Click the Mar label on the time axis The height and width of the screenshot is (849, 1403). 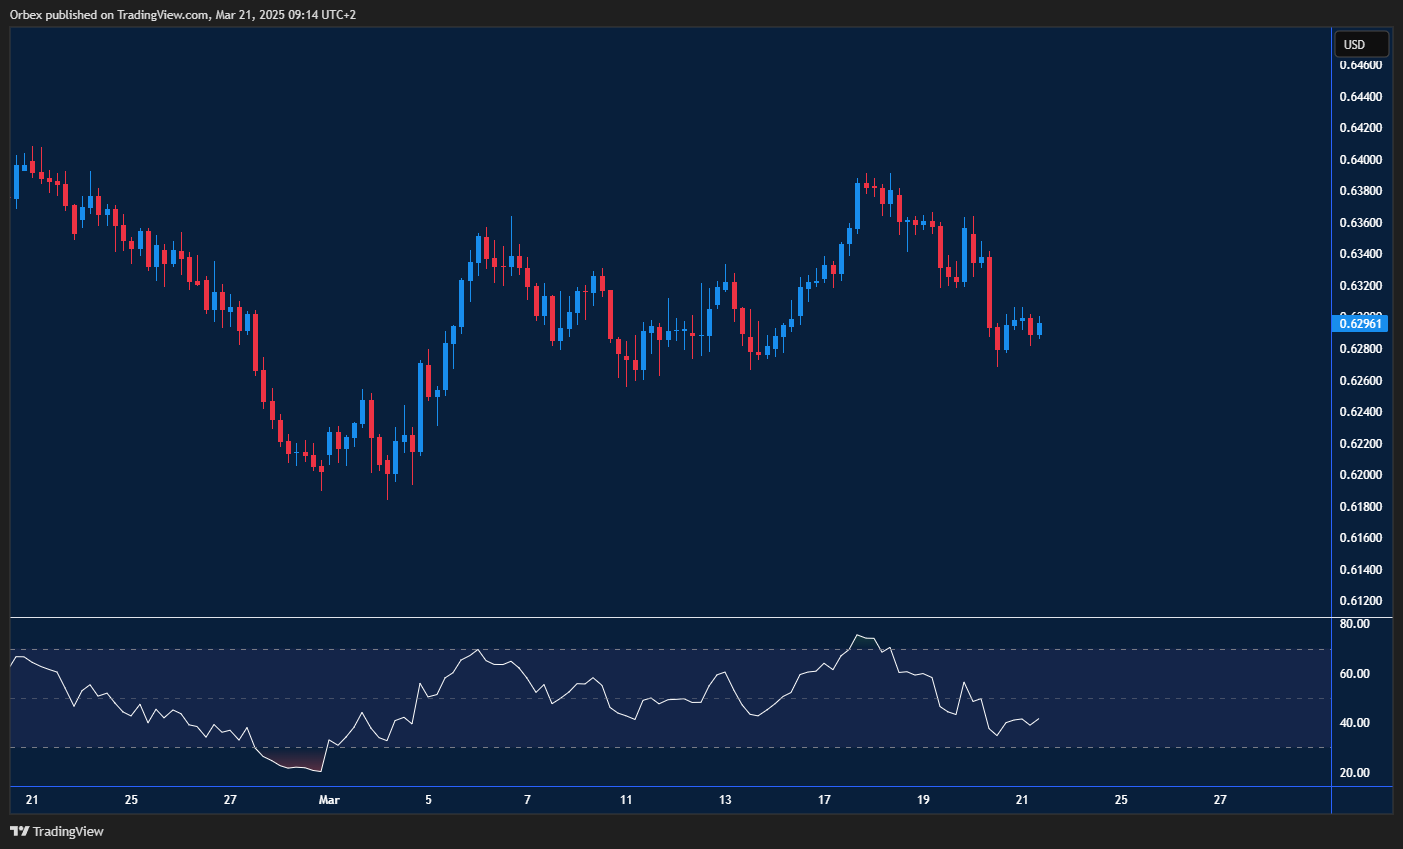(330, 800)
